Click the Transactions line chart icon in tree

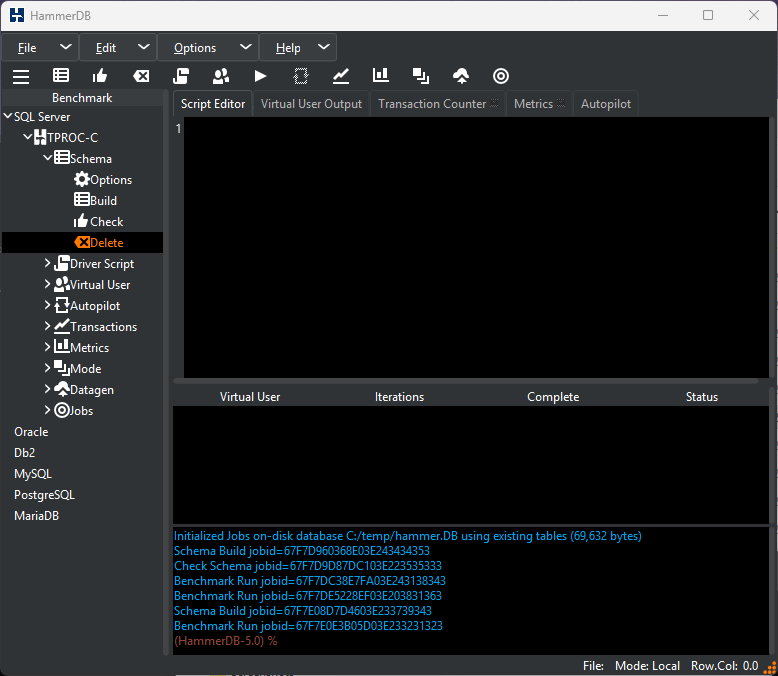(62, 326)
